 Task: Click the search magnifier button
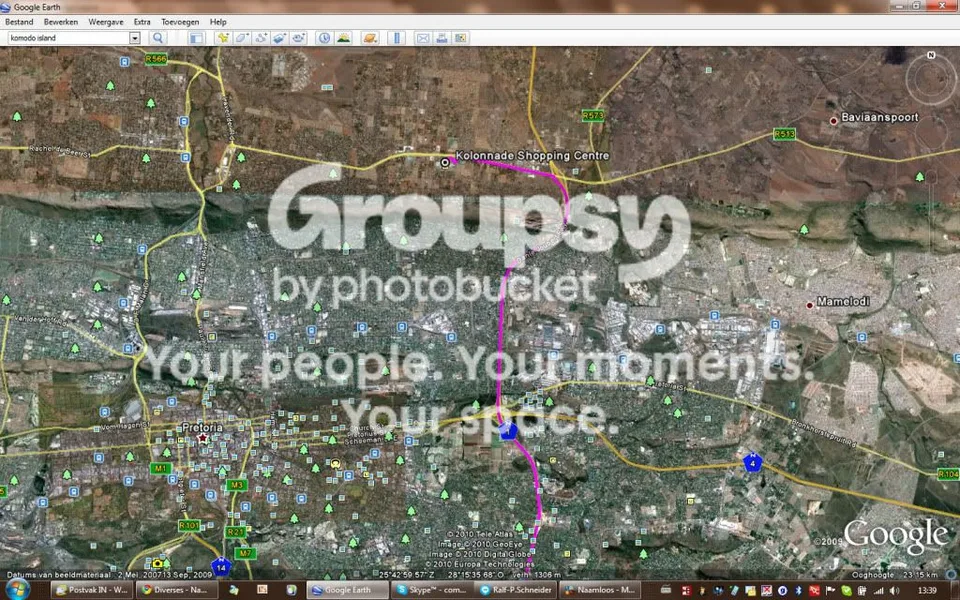click(x=158, y=38)
